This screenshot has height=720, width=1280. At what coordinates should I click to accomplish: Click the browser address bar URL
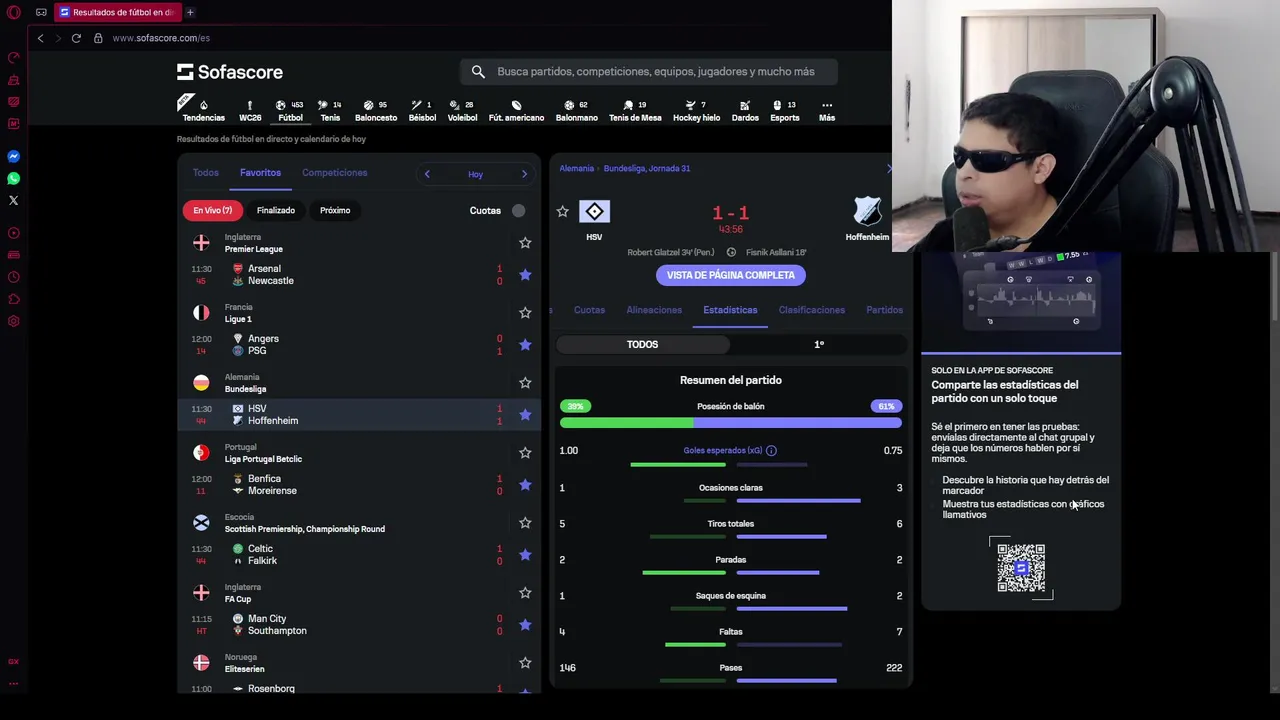161,38
